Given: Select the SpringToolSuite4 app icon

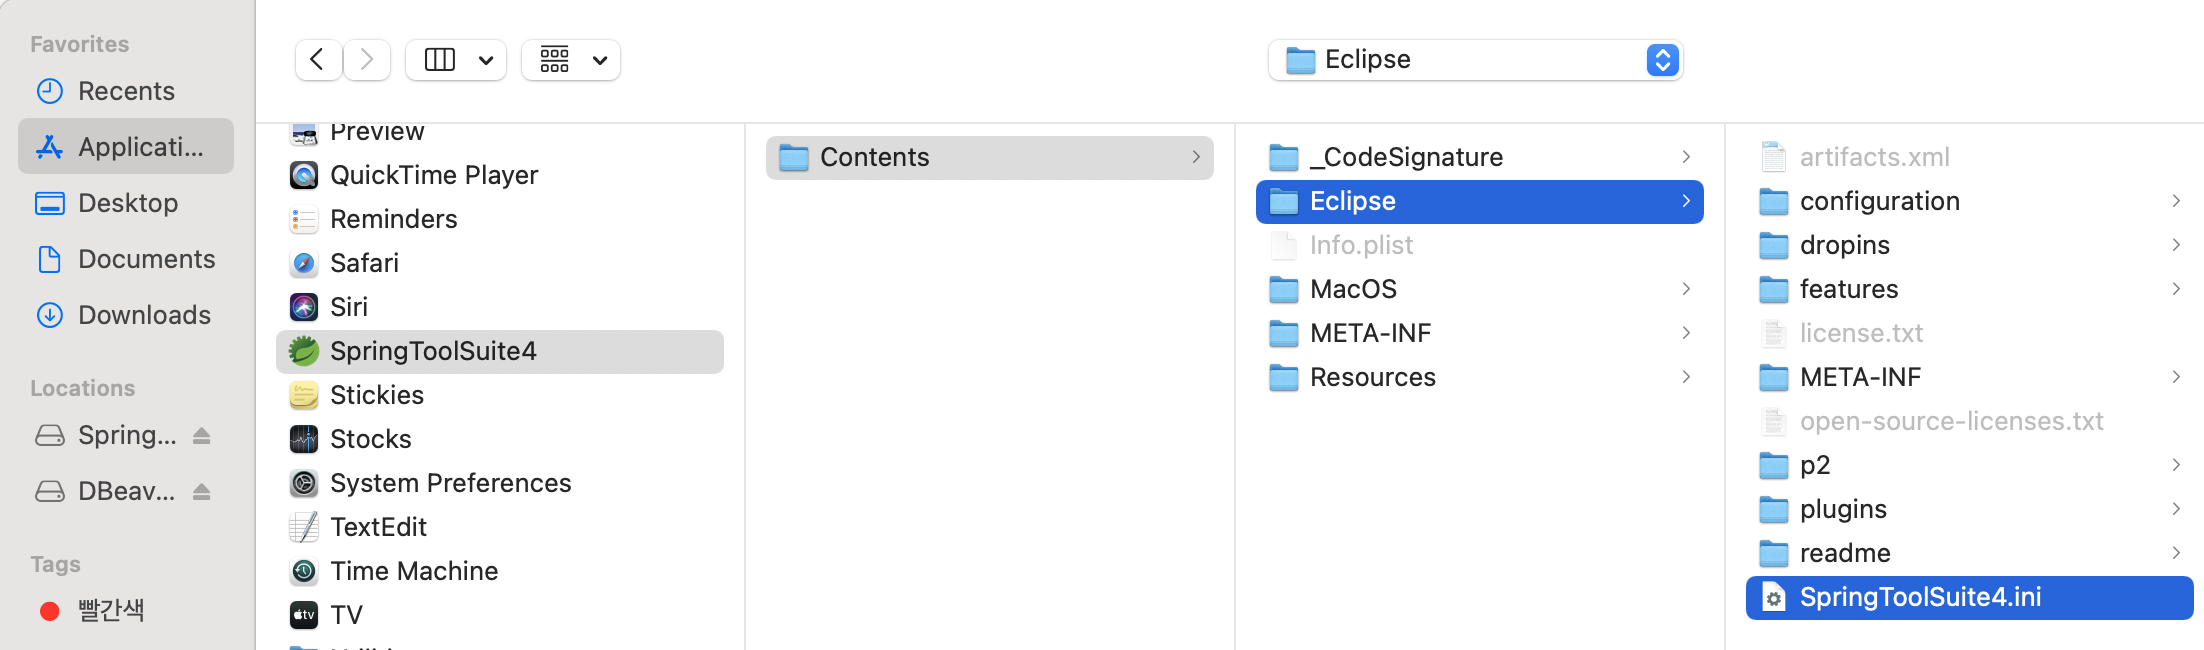Looking at the screenshot, I should 304,351.
